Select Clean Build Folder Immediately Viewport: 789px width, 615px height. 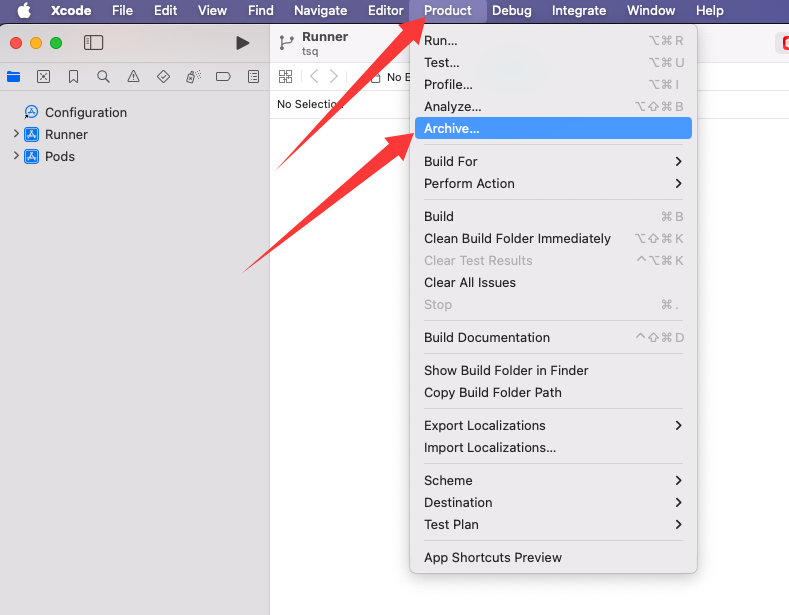pos(517,238)
